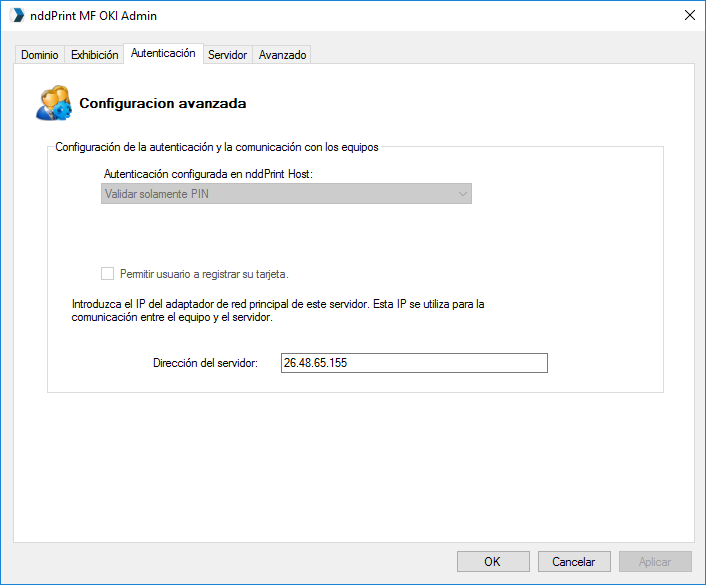Open the Avanzado tab
706x585 pixels.
point(282,55)
